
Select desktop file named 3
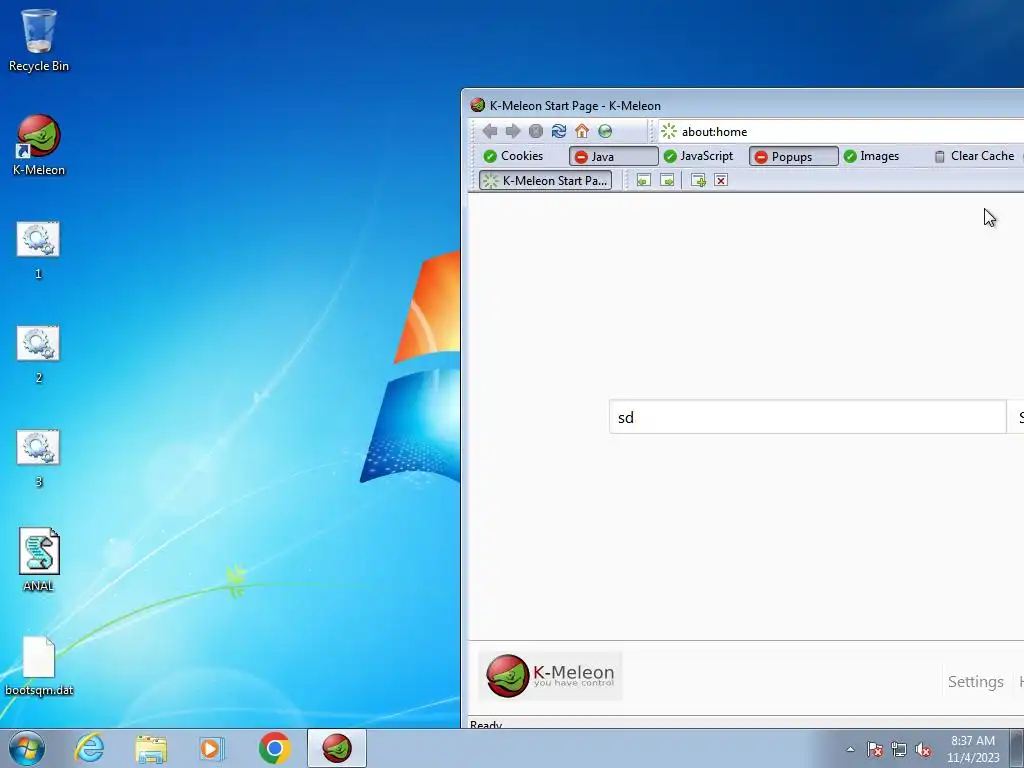click(38, 458)
